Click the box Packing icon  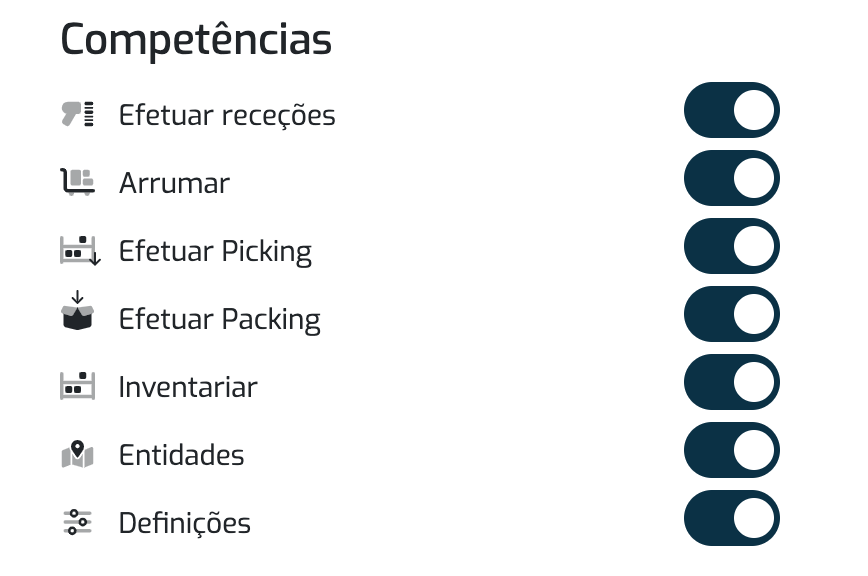point(78,310)
